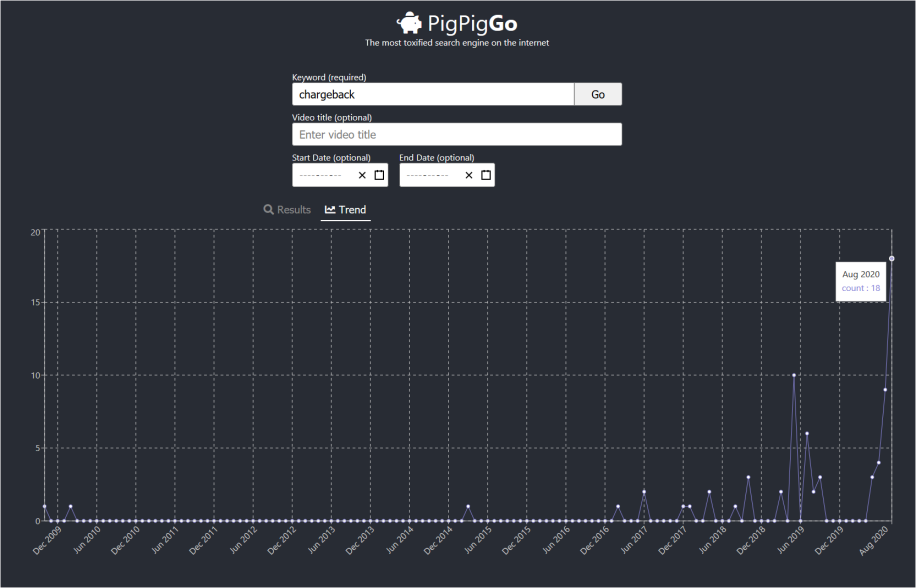This screenshot has width=916, height=588.
Task: Click the y-axis value 20
Action: pyautogui.click(x=35, y=232)
